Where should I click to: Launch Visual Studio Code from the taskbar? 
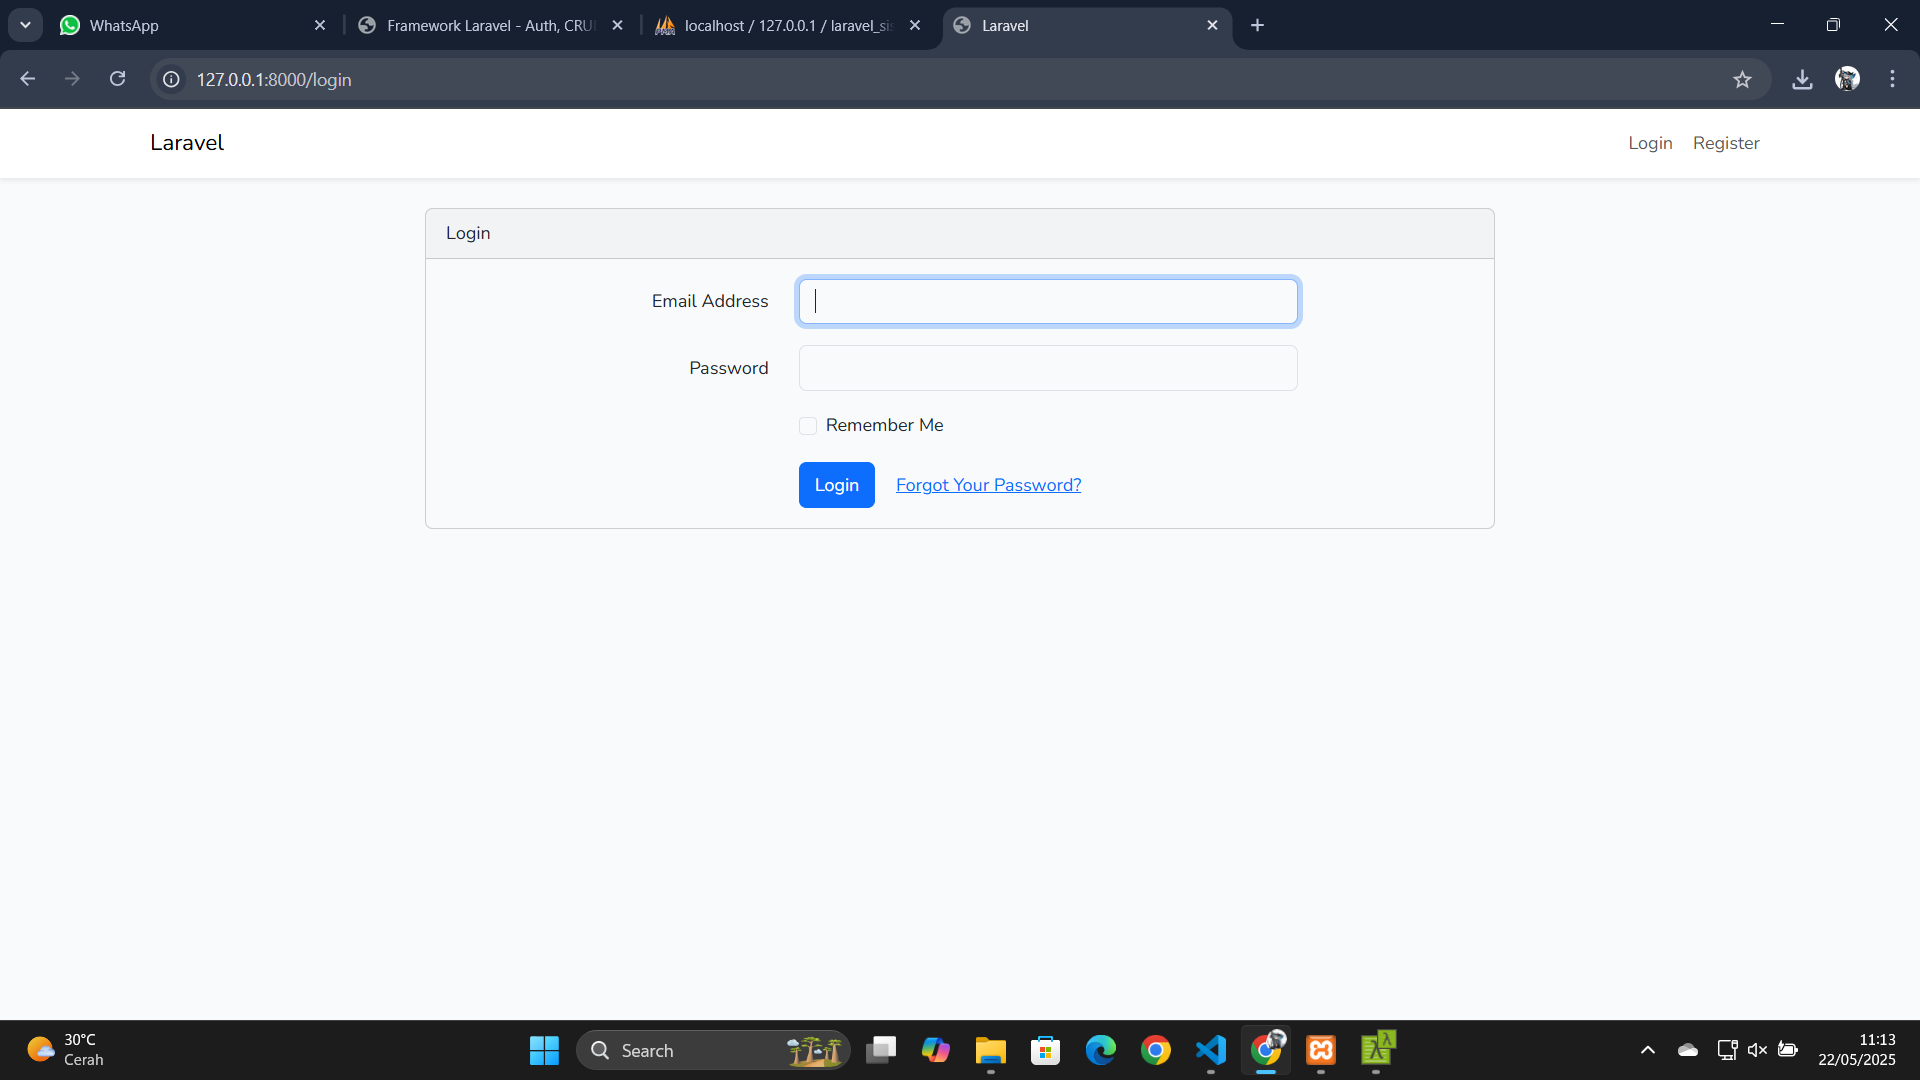[x=1209, y=1050]
